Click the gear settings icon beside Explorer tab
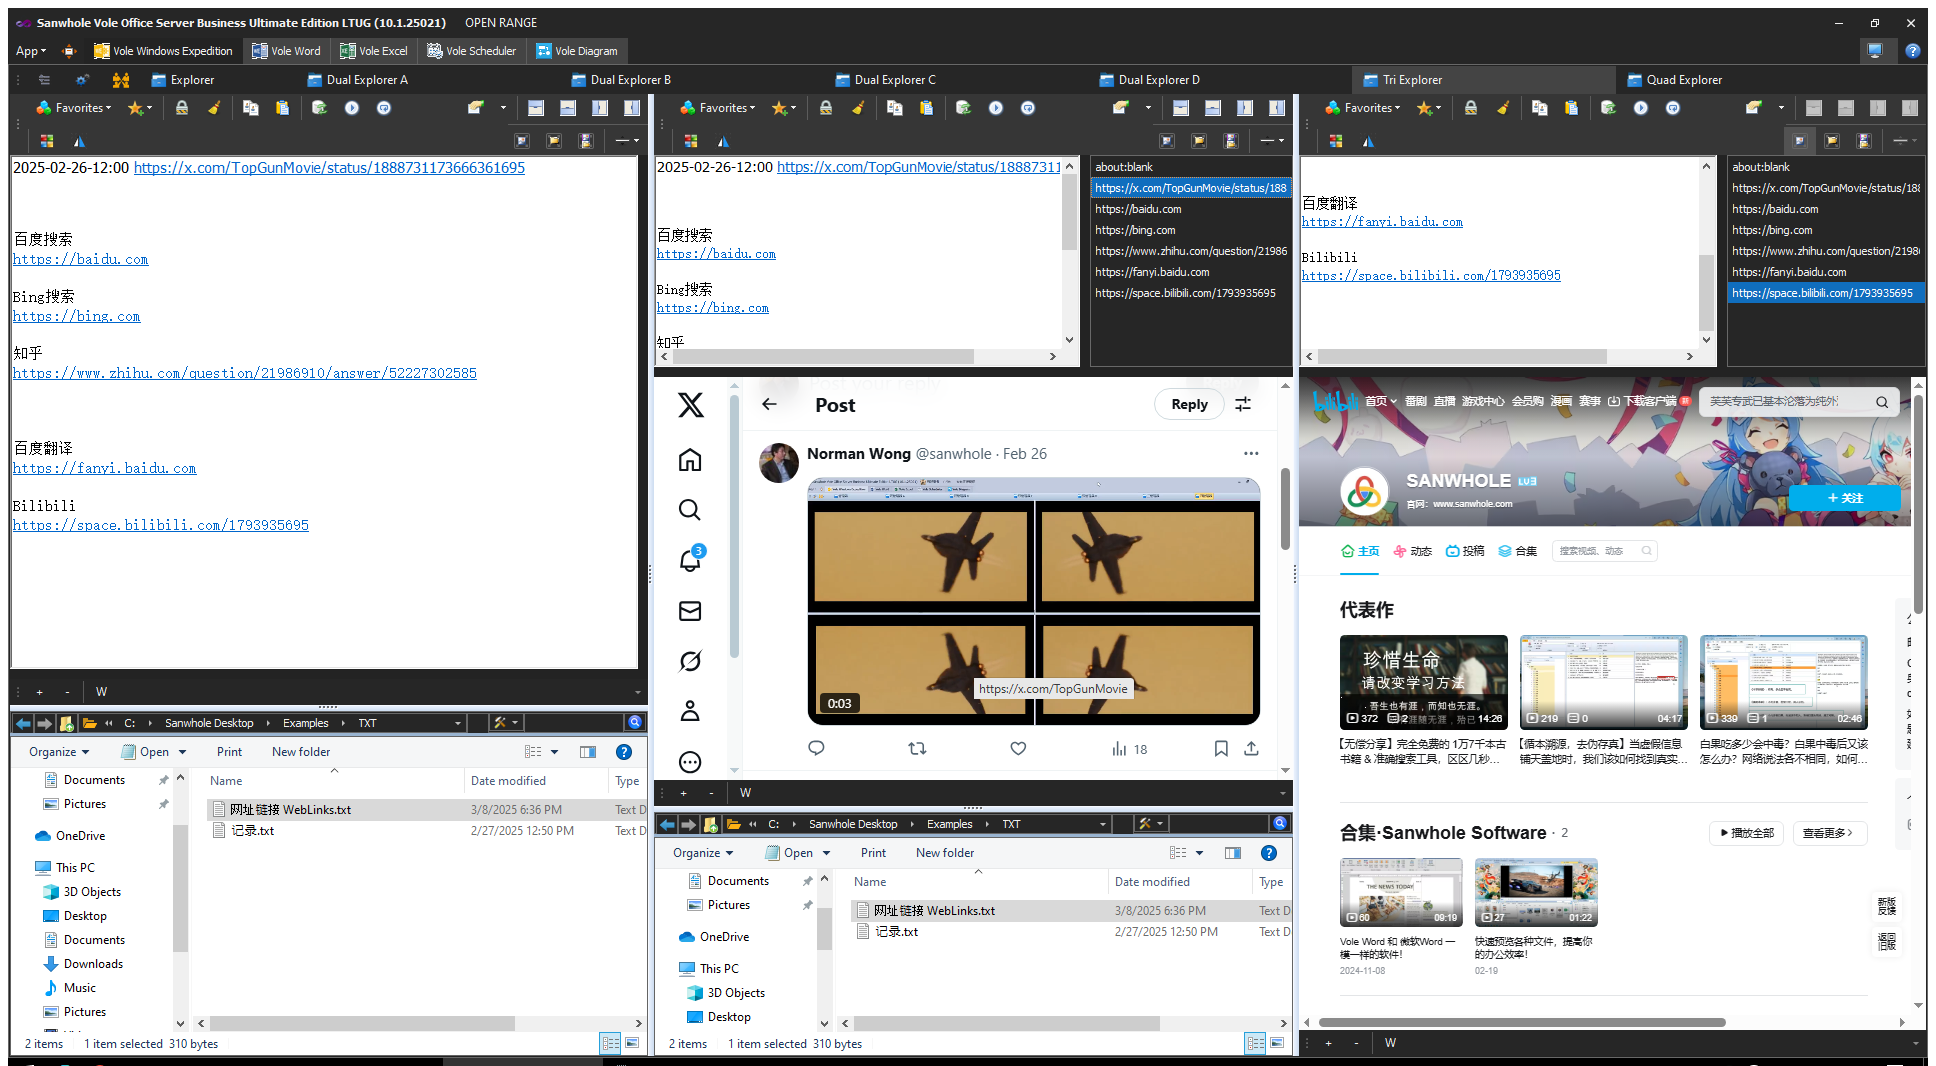Screen dimensions: 1936x1066 tap(82, 80)
